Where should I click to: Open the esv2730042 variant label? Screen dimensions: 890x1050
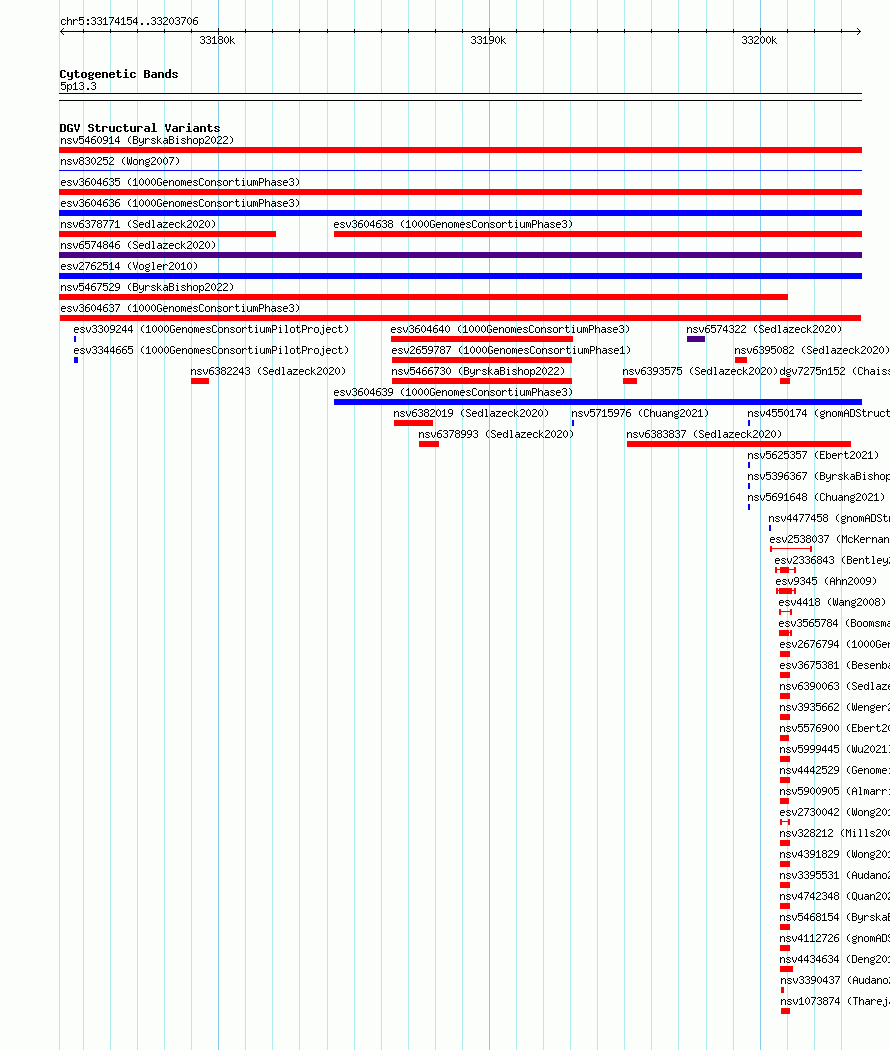point(834,812)
